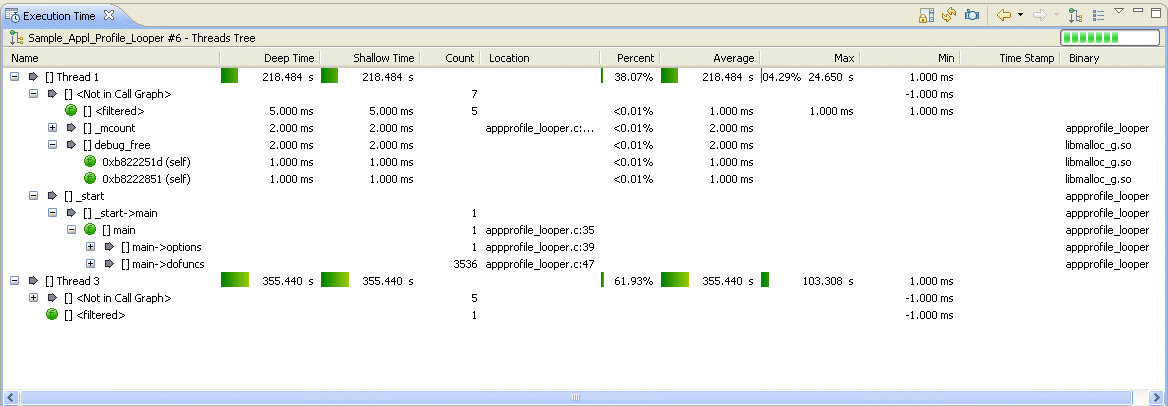Expand the main->dofuncs node

91,264
